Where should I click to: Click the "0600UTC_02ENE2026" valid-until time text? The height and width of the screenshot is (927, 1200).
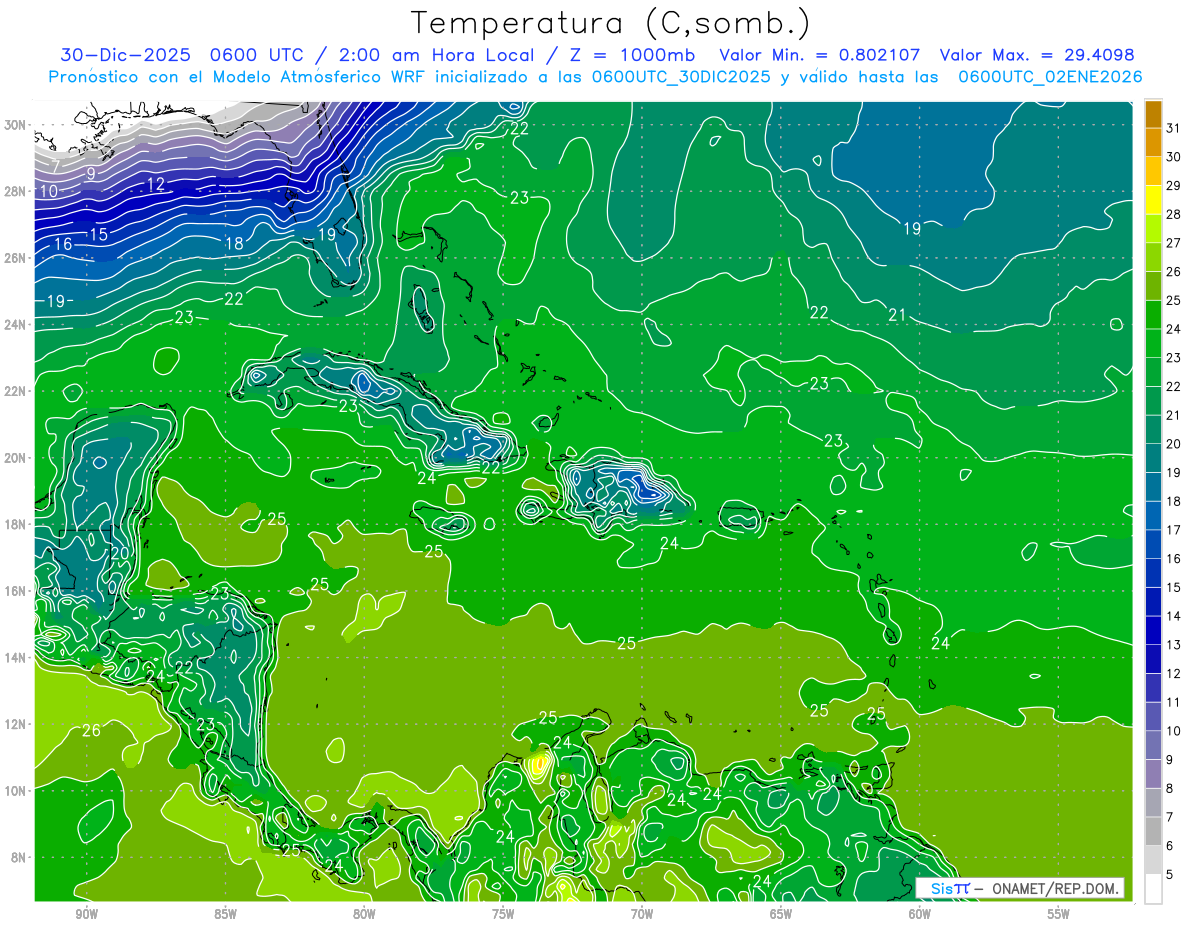pyautogui.click(x=1050, y=77)
